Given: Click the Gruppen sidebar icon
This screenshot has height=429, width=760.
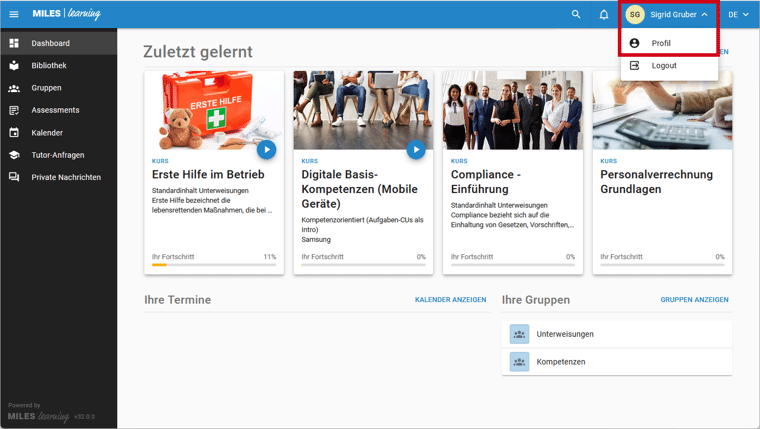Looking at the screenshot, I should 14,88.
